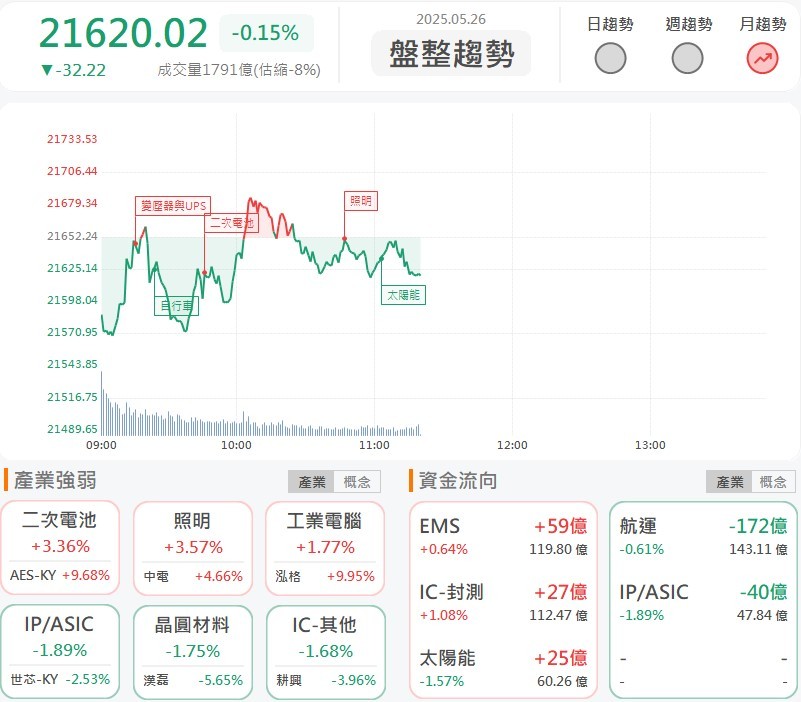Switch 產業強弱 panel to 概念 tab
The height and width of the screenshot is (702, 801).
pyautogui.click(x=356, y=482)
